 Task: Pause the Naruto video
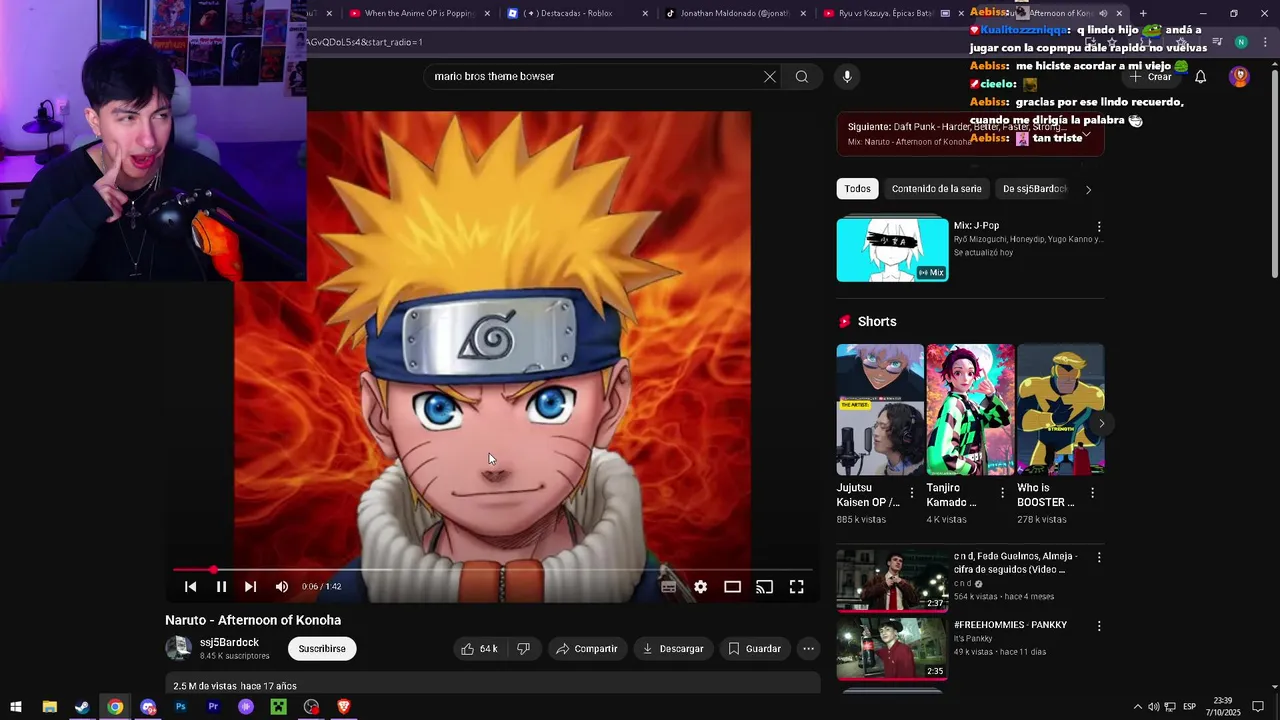pyautogui.click(x=221, y=587)
